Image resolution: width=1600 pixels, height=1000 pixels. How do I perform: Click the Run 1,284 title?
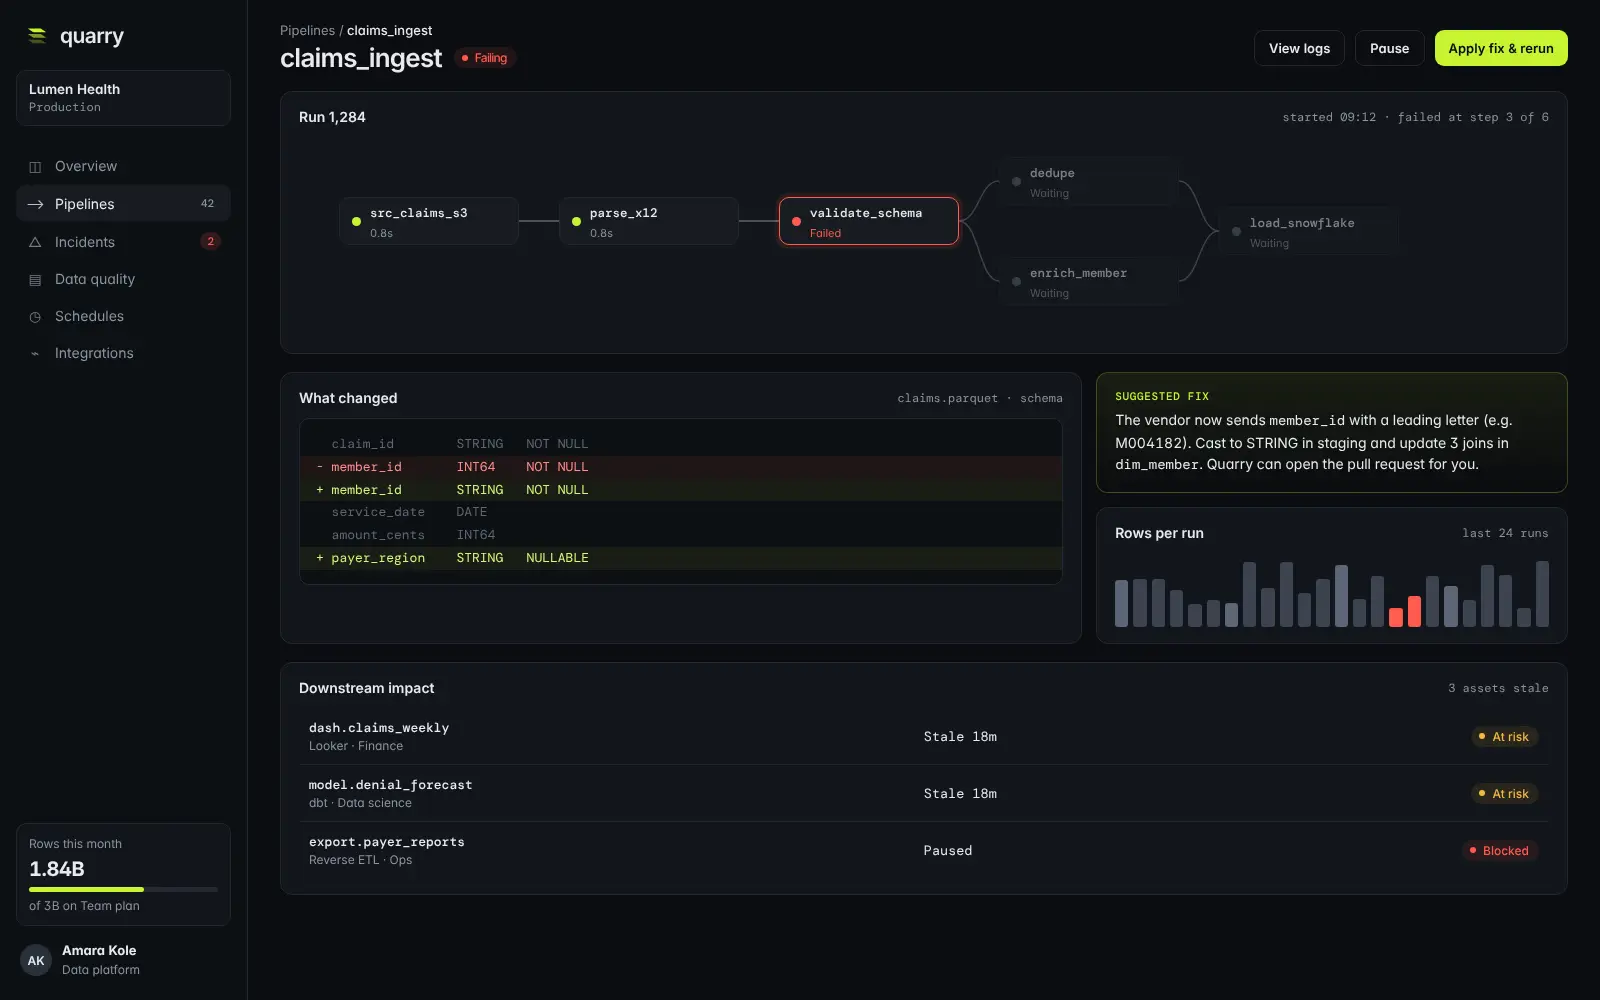click(332, 117)
